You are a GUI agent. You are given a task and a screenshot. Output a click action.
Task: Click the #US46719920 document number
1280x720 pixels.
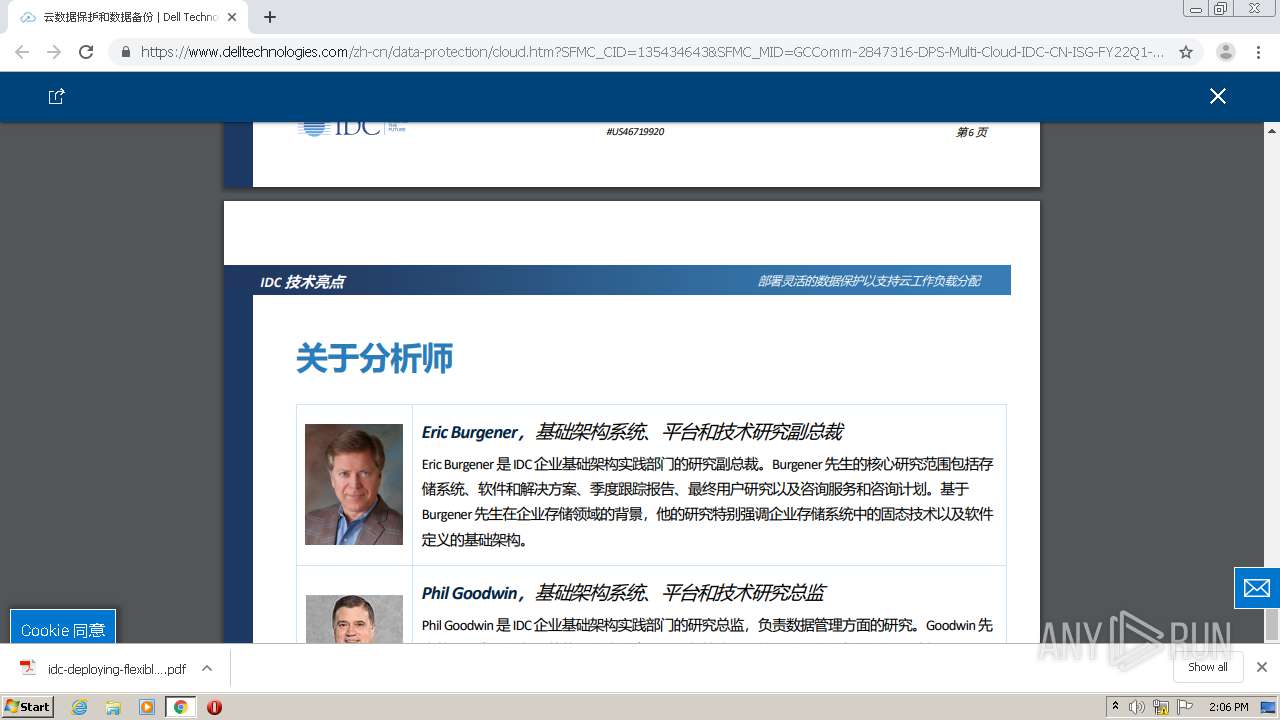[x=635, y=131]
